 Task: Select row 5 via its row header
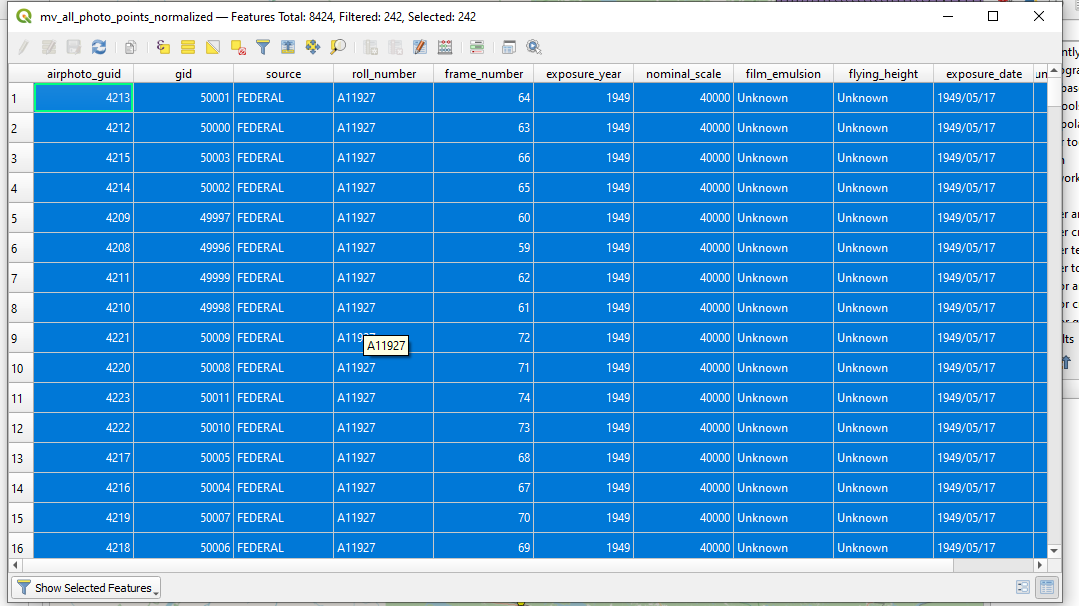click(21, 218)
